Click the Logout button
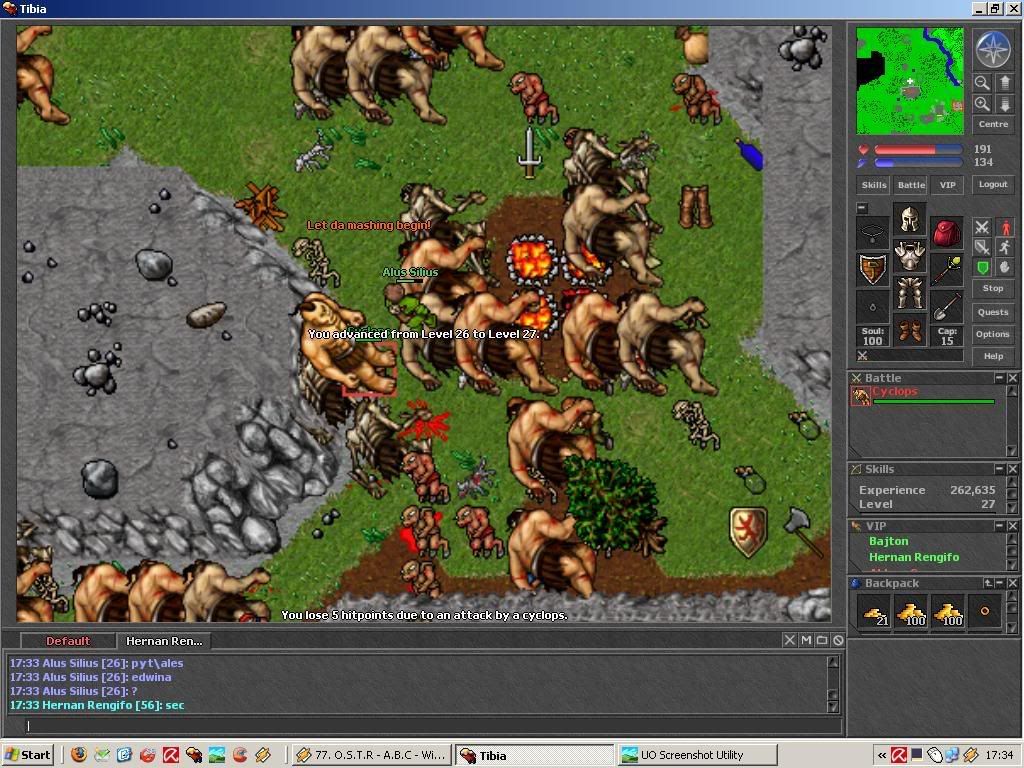This screenshot has height=768, width=1024. pos(993,184)
